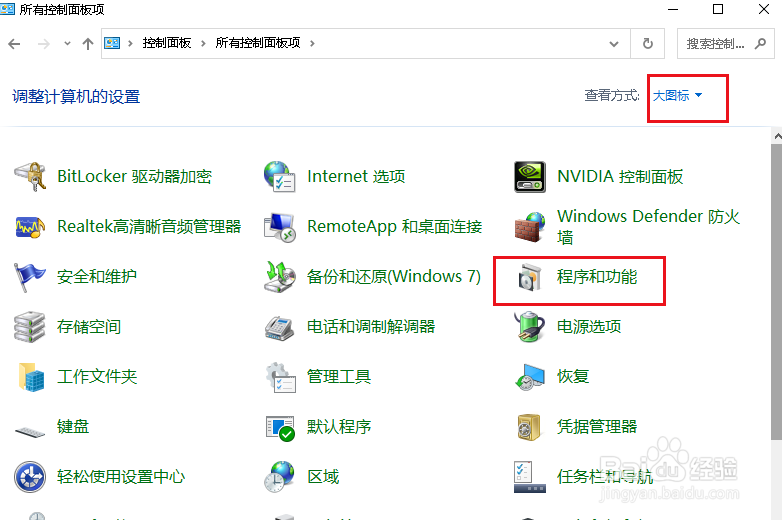Open the 安全和维护 flag icon
Screen dimensions: 782x520
(x=30, y=277)
